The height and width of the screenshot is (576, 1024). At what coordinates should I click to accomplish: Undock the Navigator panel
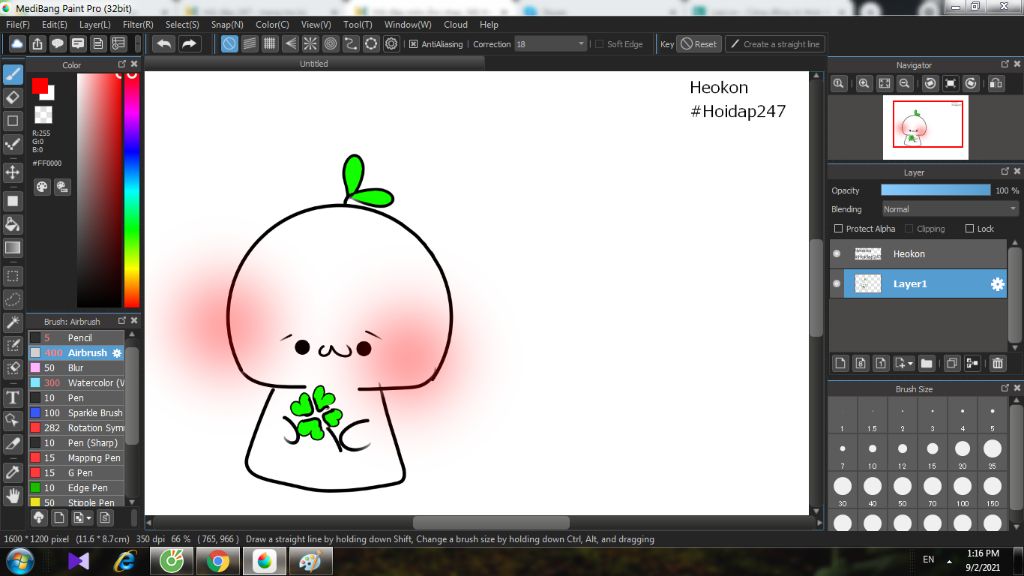pos(1004,64)
